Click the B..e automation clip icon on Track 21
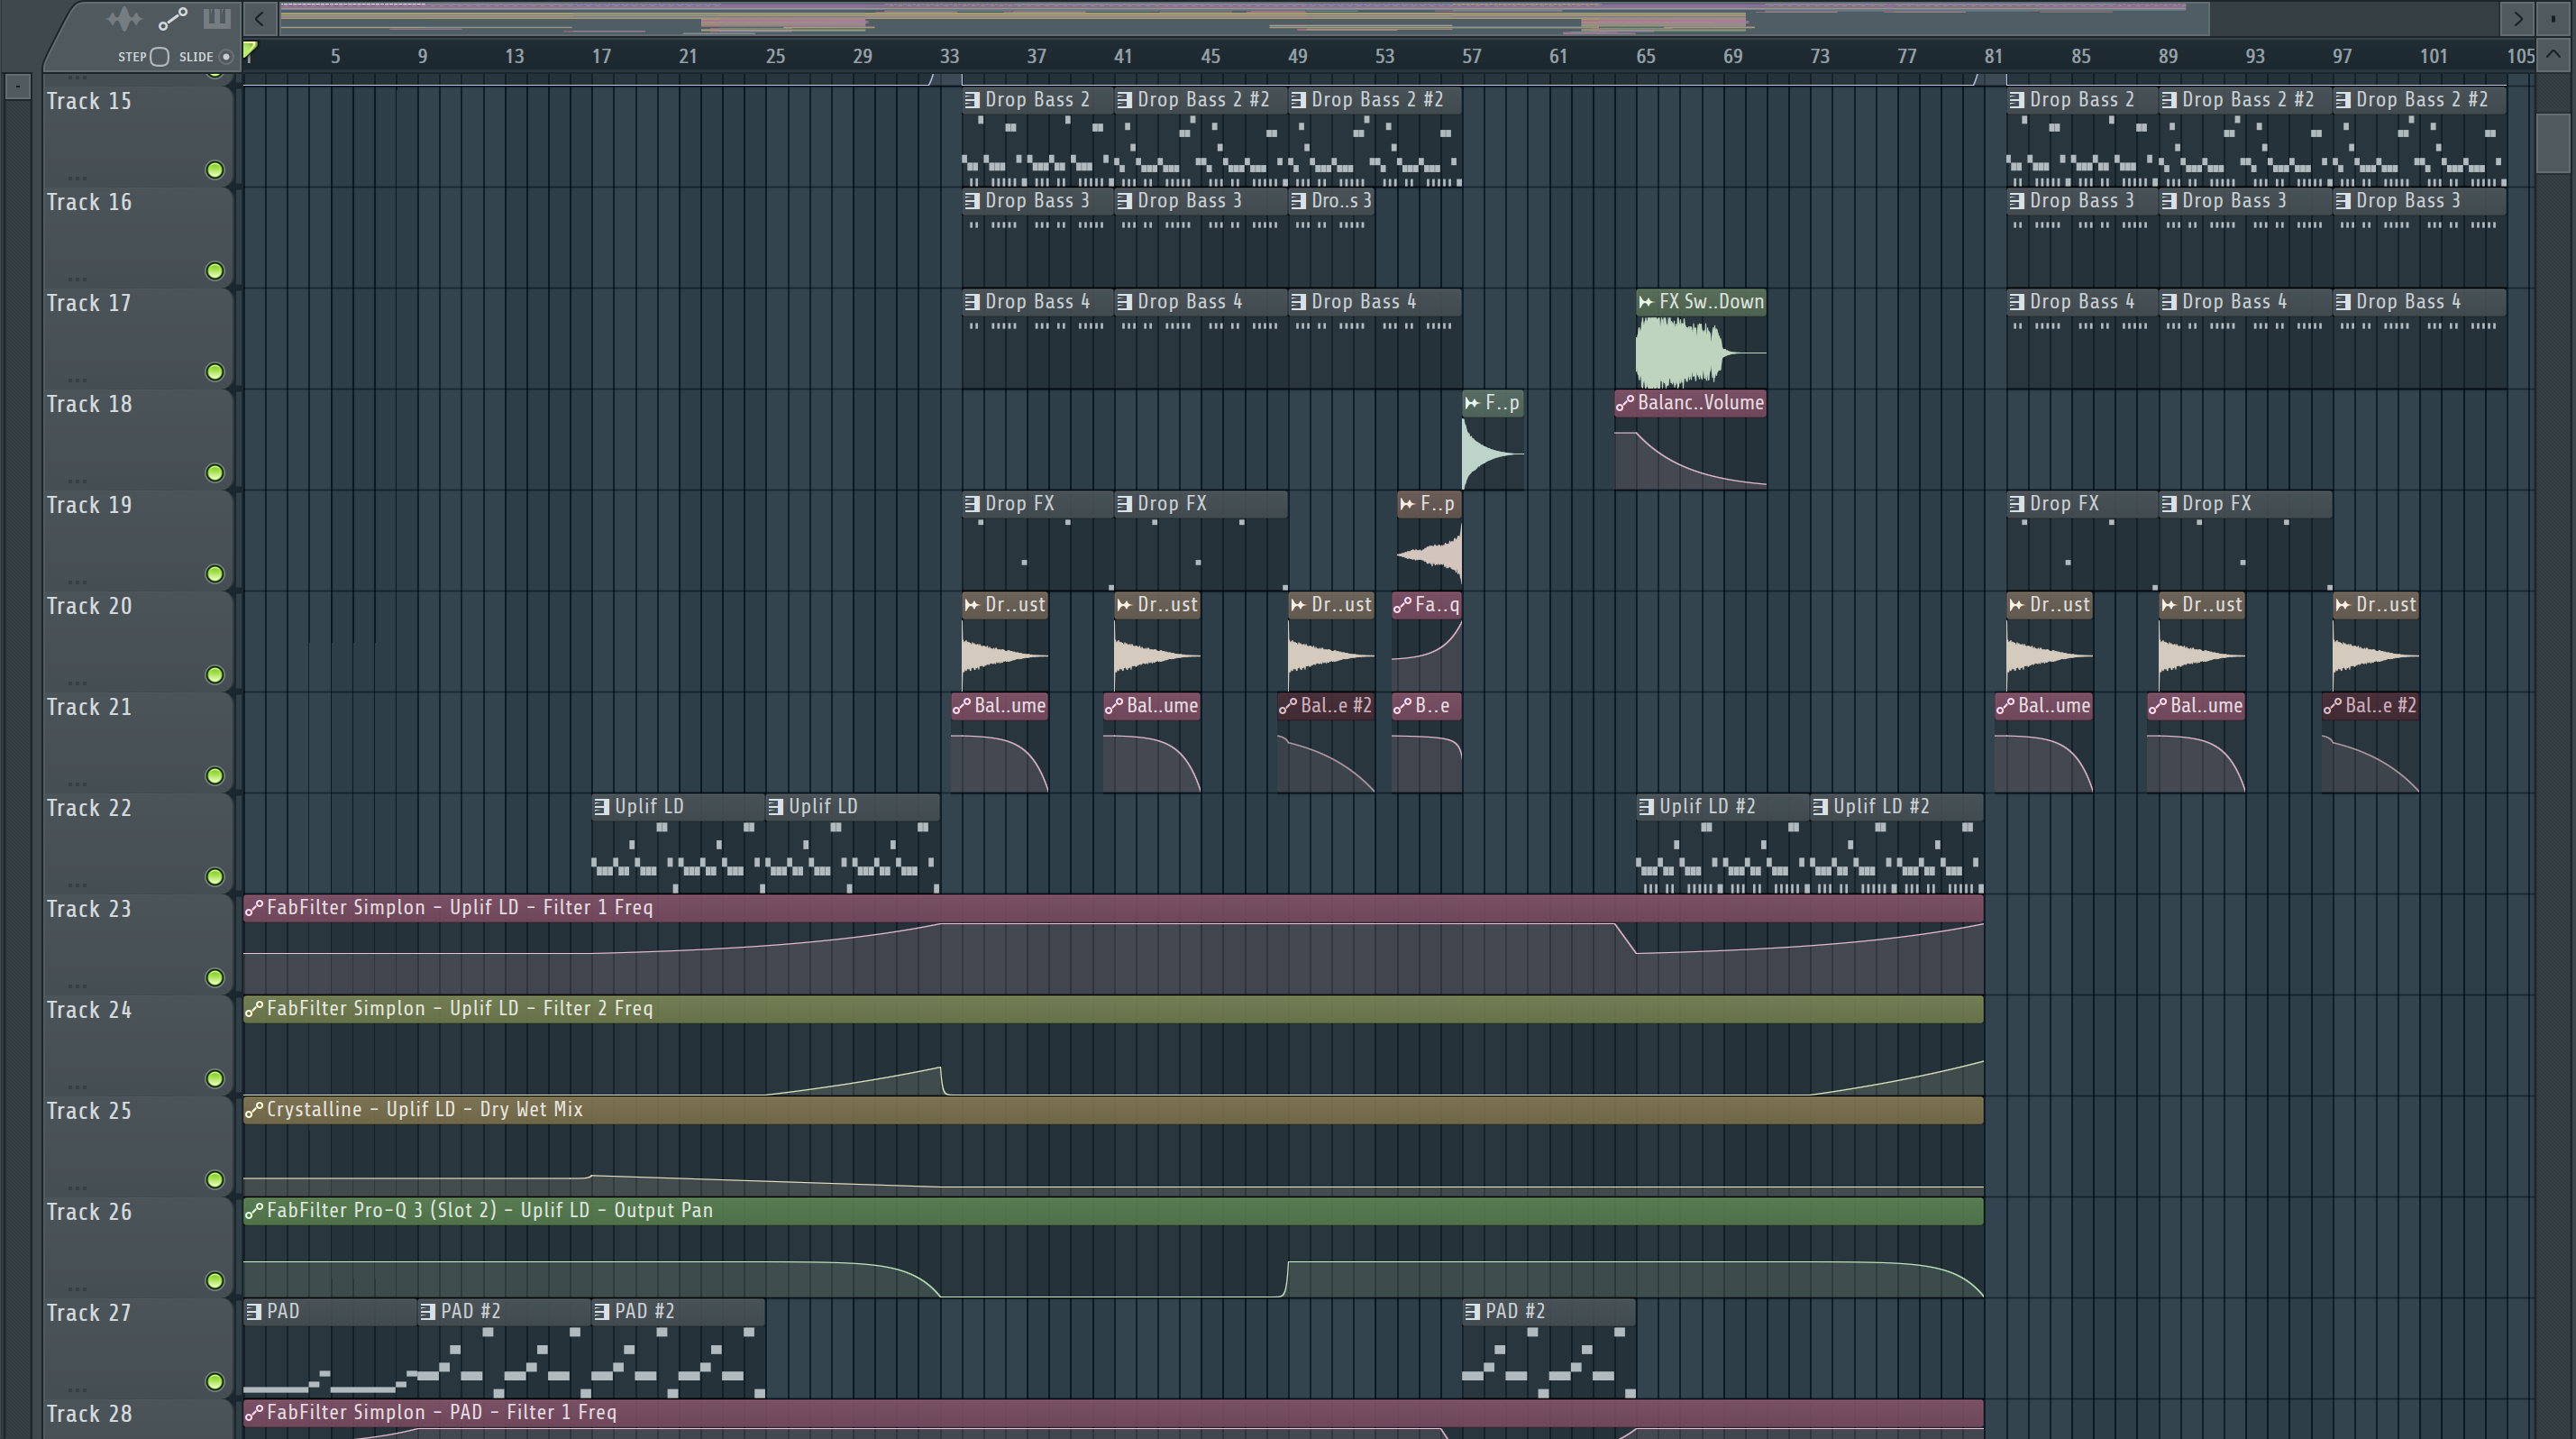 click(1403, 706)
